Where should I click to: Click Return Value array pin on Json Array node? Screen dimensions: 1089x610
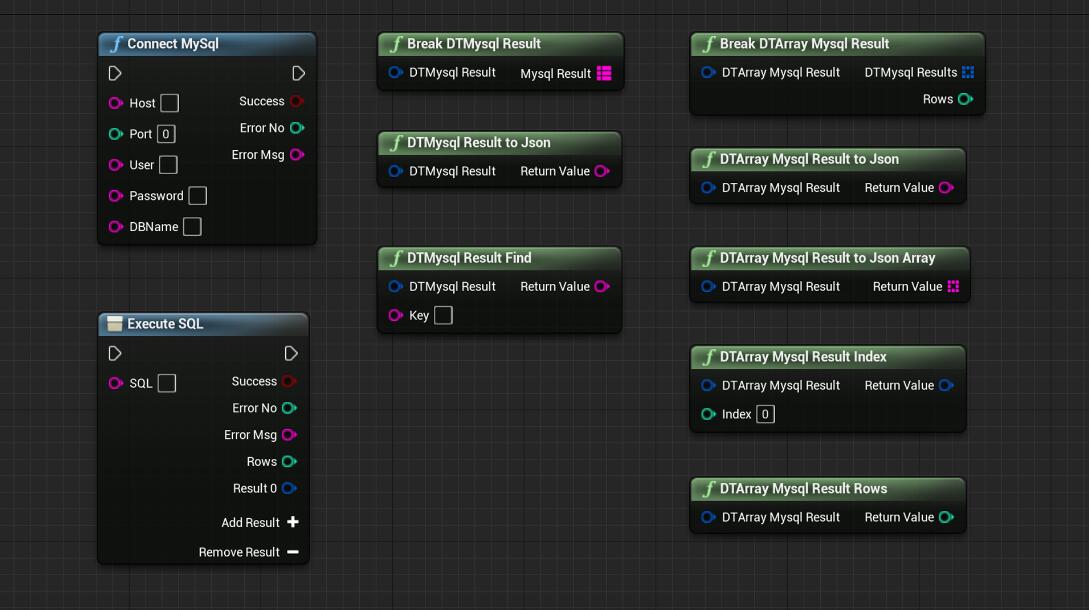(x=953, y=286)
